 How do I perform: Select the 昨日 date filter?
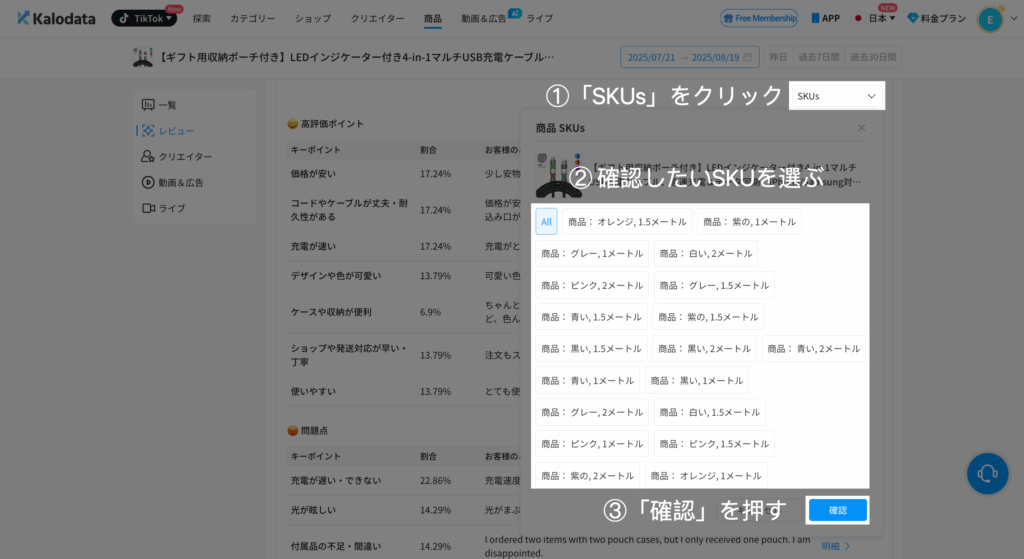pos(778,57)
